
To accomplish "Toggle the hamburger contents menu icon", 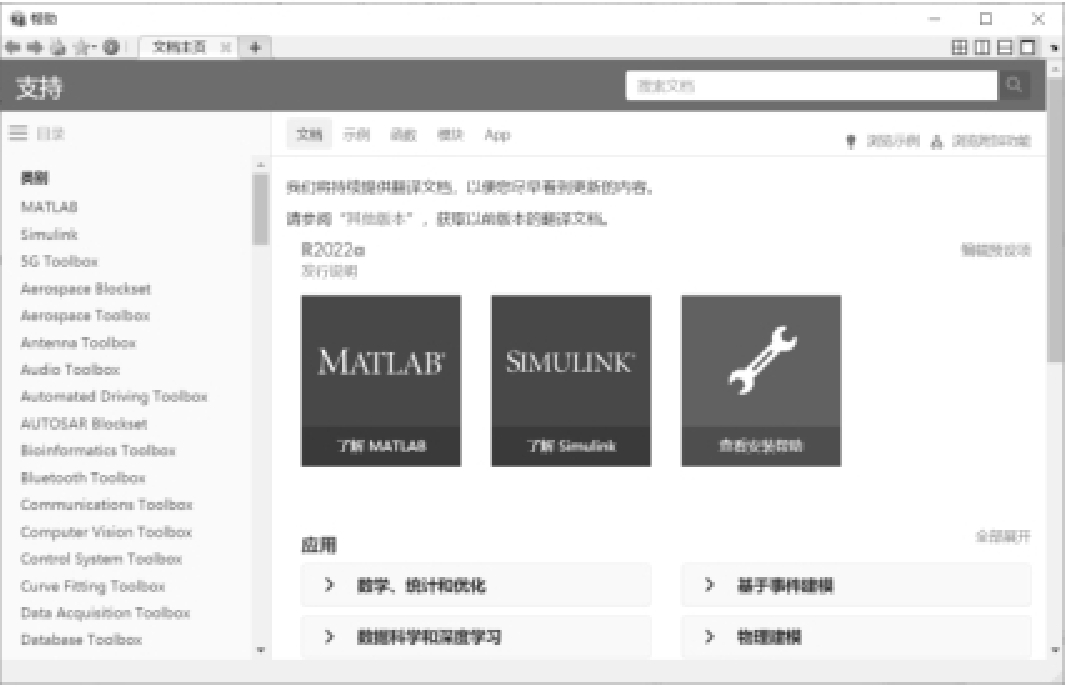I will click(x=18, y=132).
